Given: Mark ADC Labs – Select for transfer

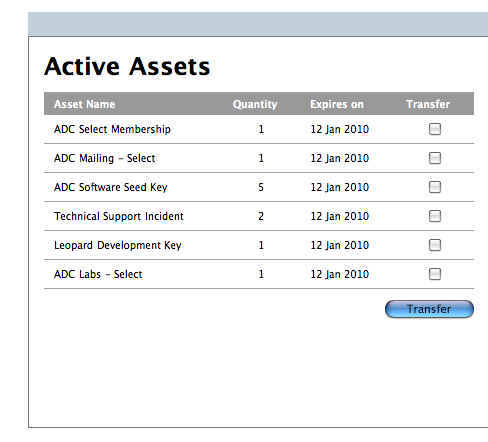Looking at the screenshot, I should pyautogui.click(x=435, y=274).
